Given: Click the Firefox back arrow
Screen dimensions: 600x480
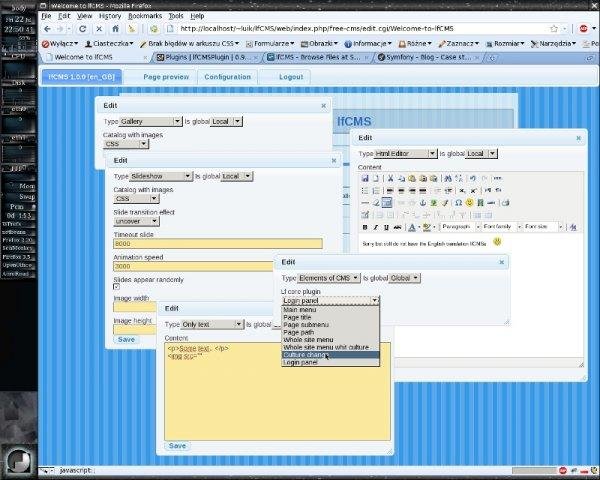Looking at the screenshot, I should (x=47, y=29).
